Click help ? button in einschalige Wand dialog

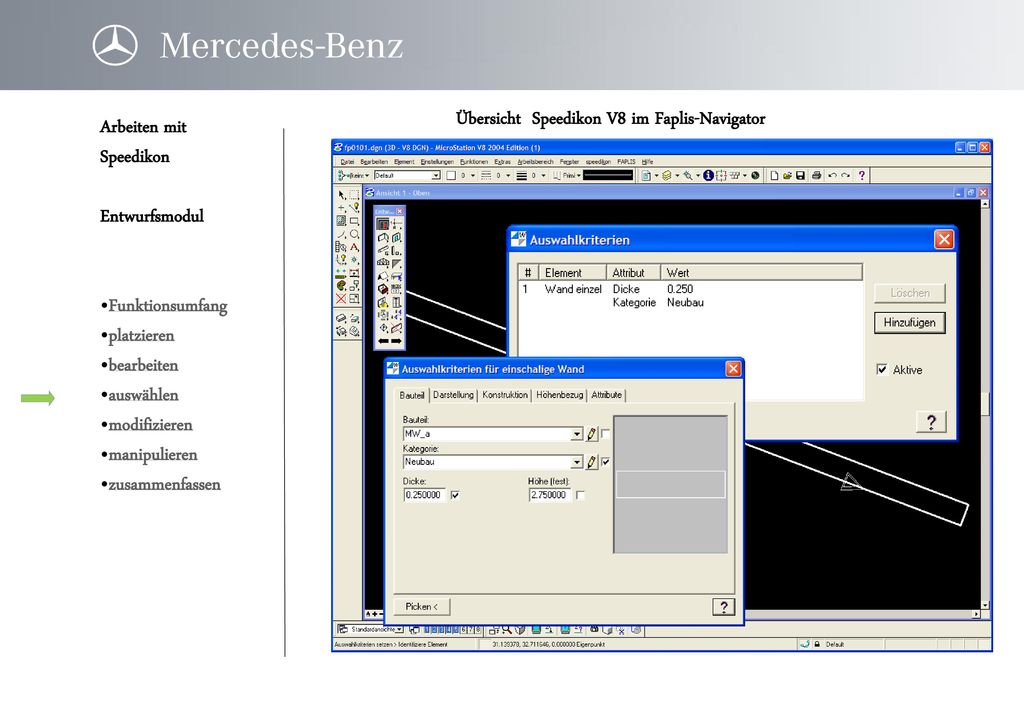723,607
